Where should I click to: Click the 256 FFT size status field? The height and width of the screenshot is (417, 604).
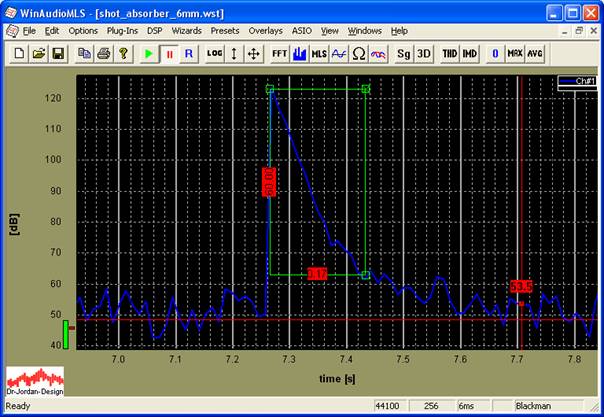coord(432,406)
